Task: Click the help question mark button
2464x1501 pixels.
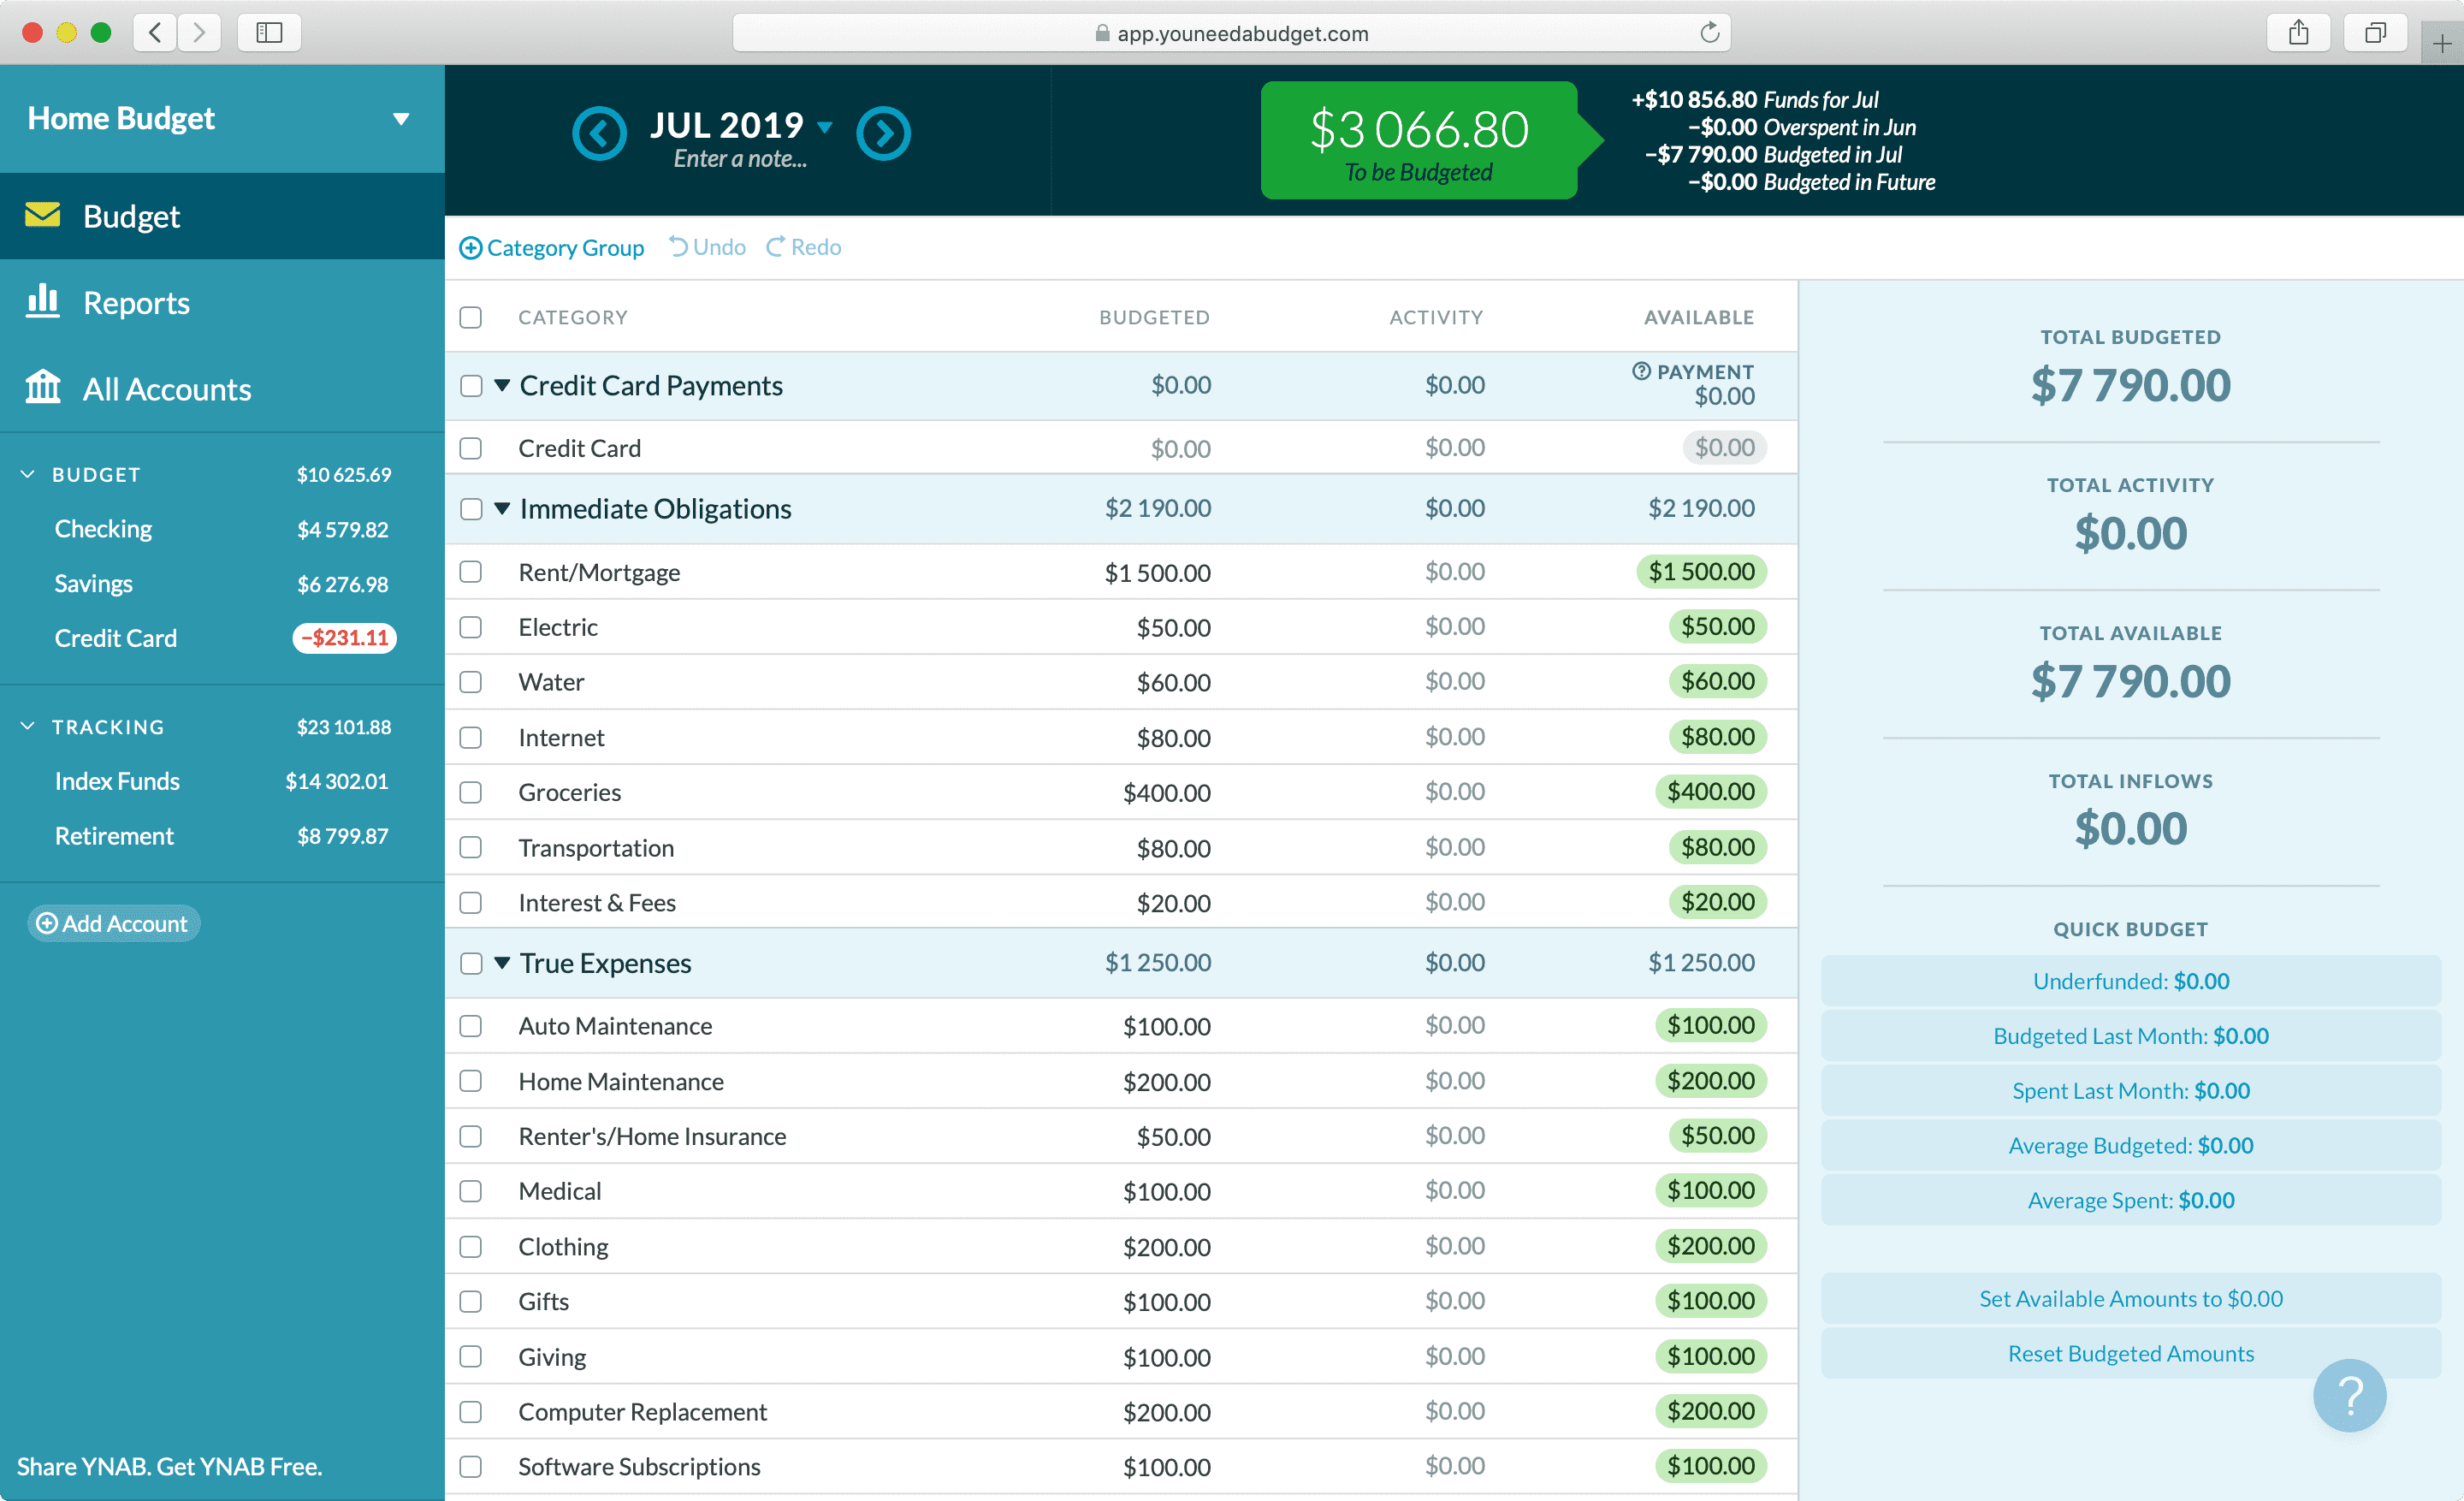Action: pos(2353,1397)
